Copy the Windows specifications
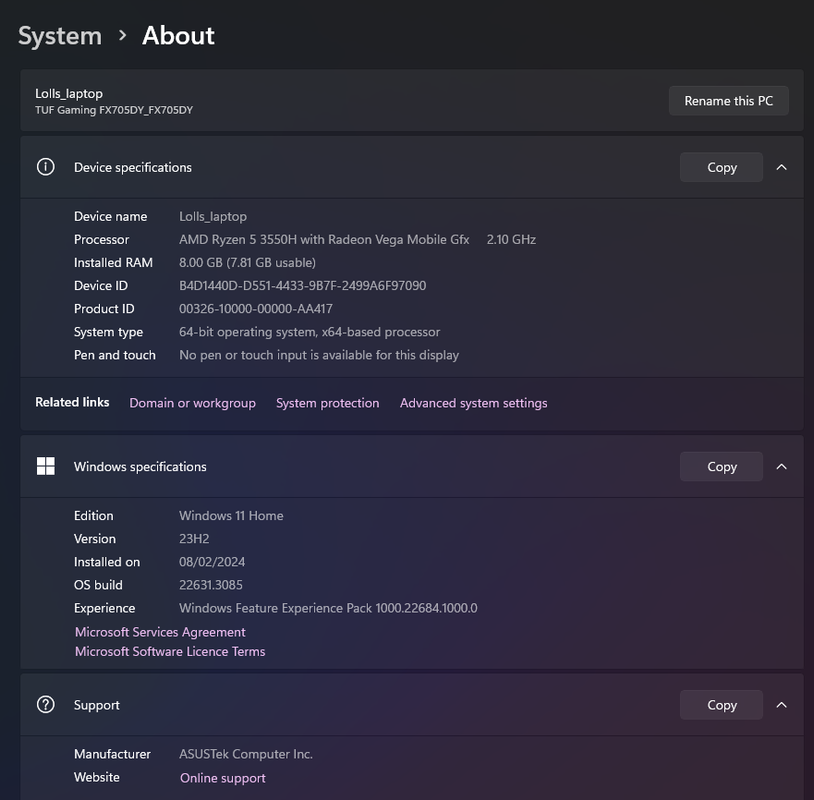 coord(721,466)
